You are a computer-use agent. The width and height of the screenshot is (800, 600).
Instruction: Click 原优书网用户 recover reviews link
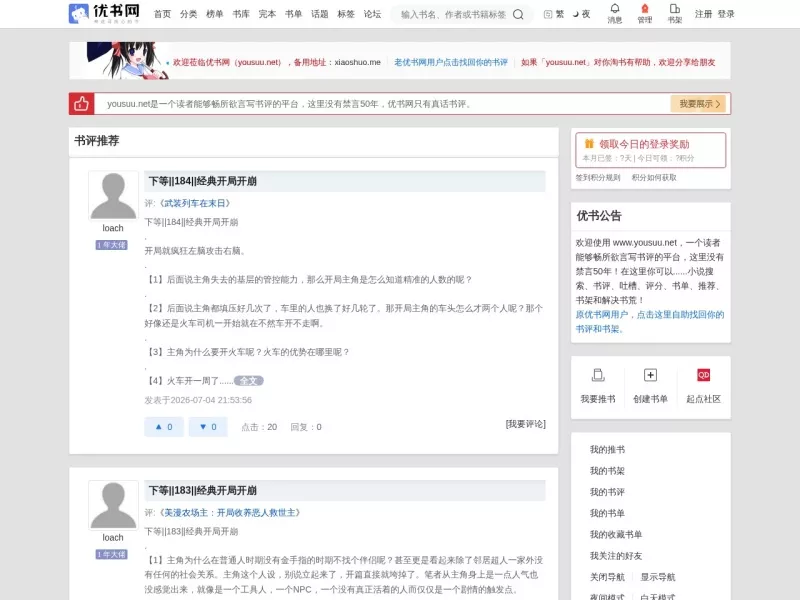[649, 321]
